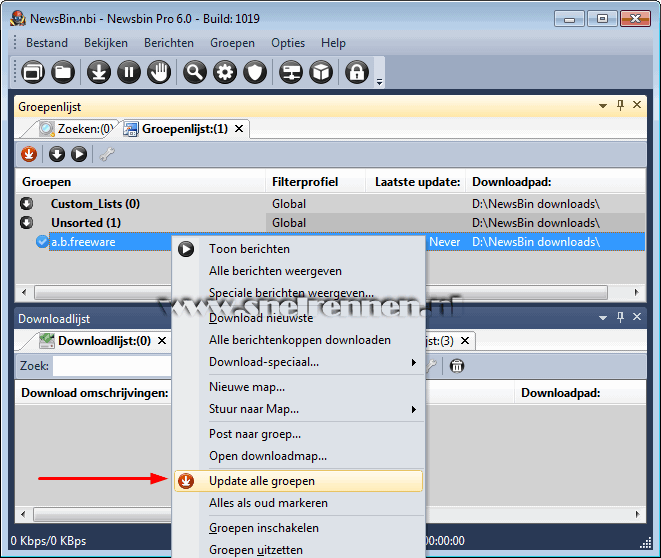Click Downloadpad column header in Downloadlijst
Screen dimensions: 661x558
580,393
